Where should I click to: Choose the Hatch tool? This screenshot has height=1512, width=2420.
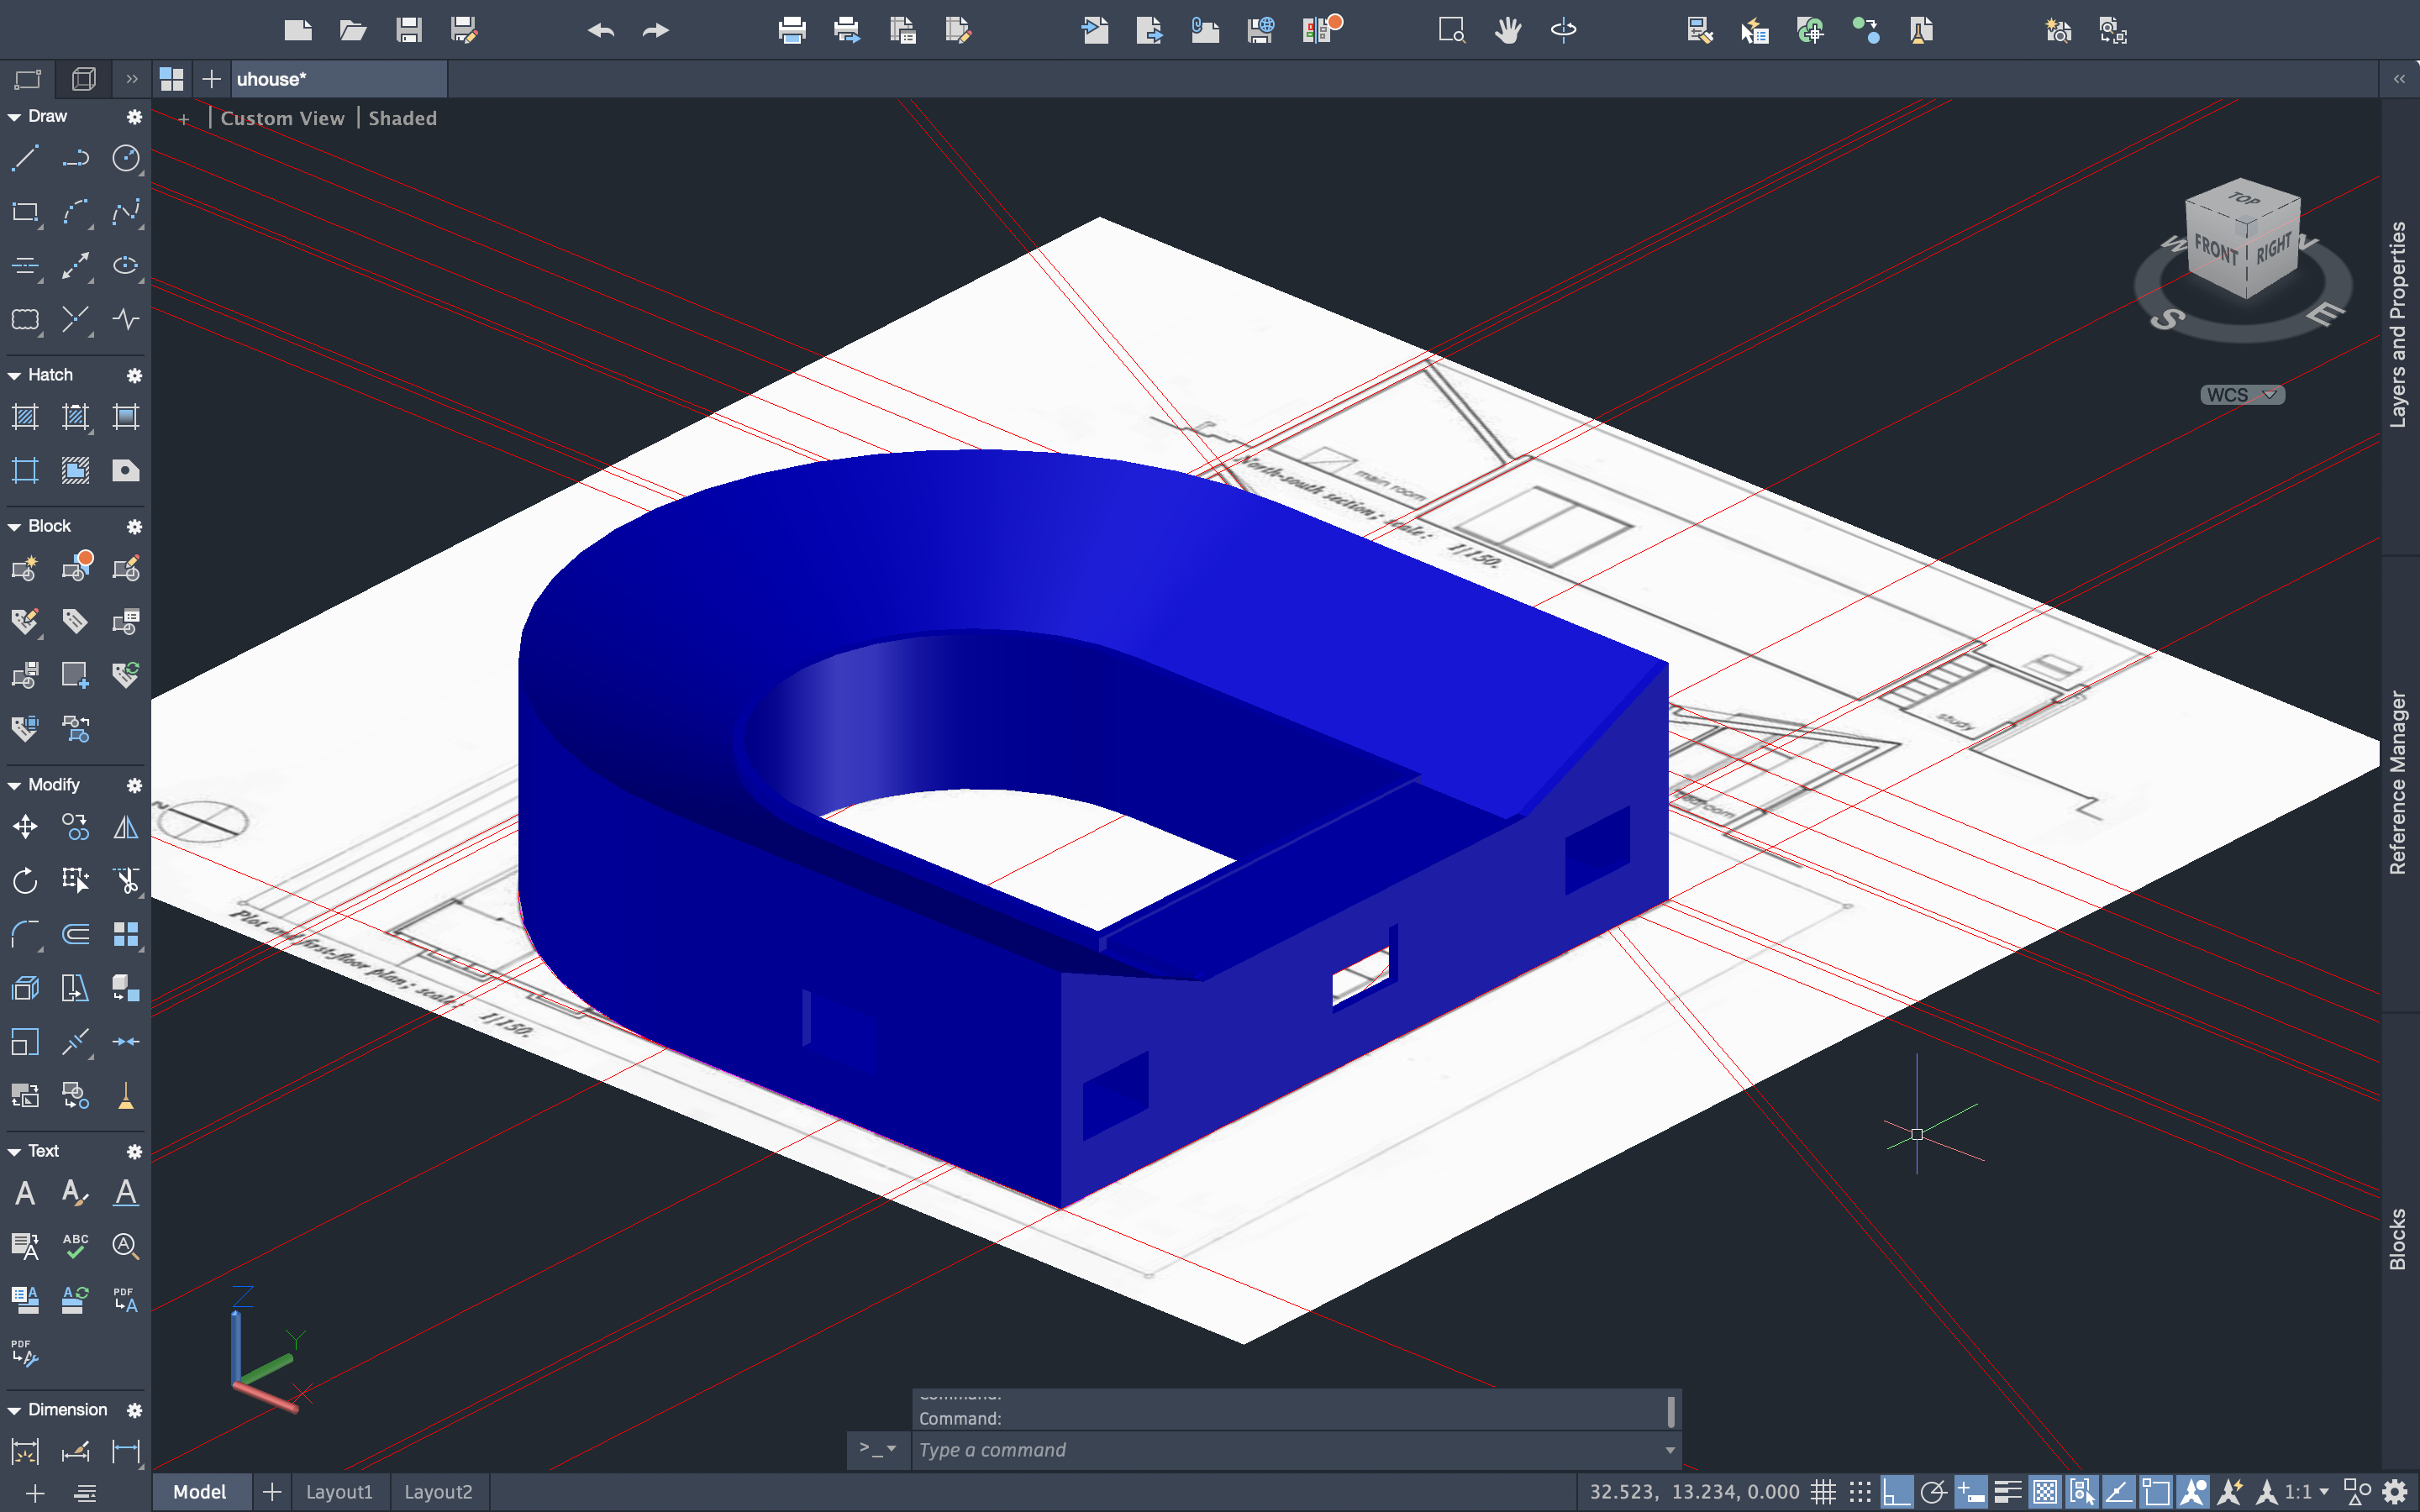coord(25,417)
